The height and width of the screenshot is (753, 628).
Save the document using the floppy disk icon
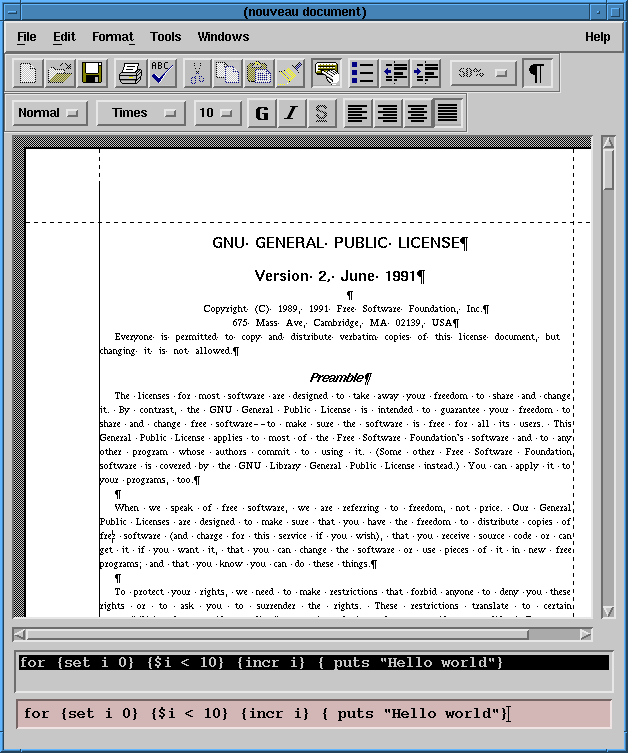click(92, 73)
